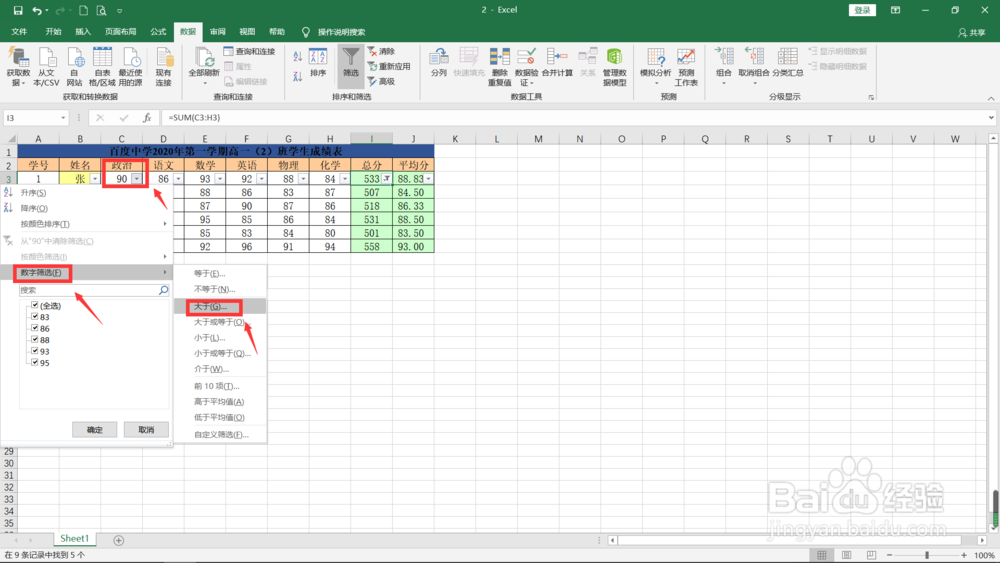Open filter dropdown in 物理 column
1000x563 pixels.
303,179
